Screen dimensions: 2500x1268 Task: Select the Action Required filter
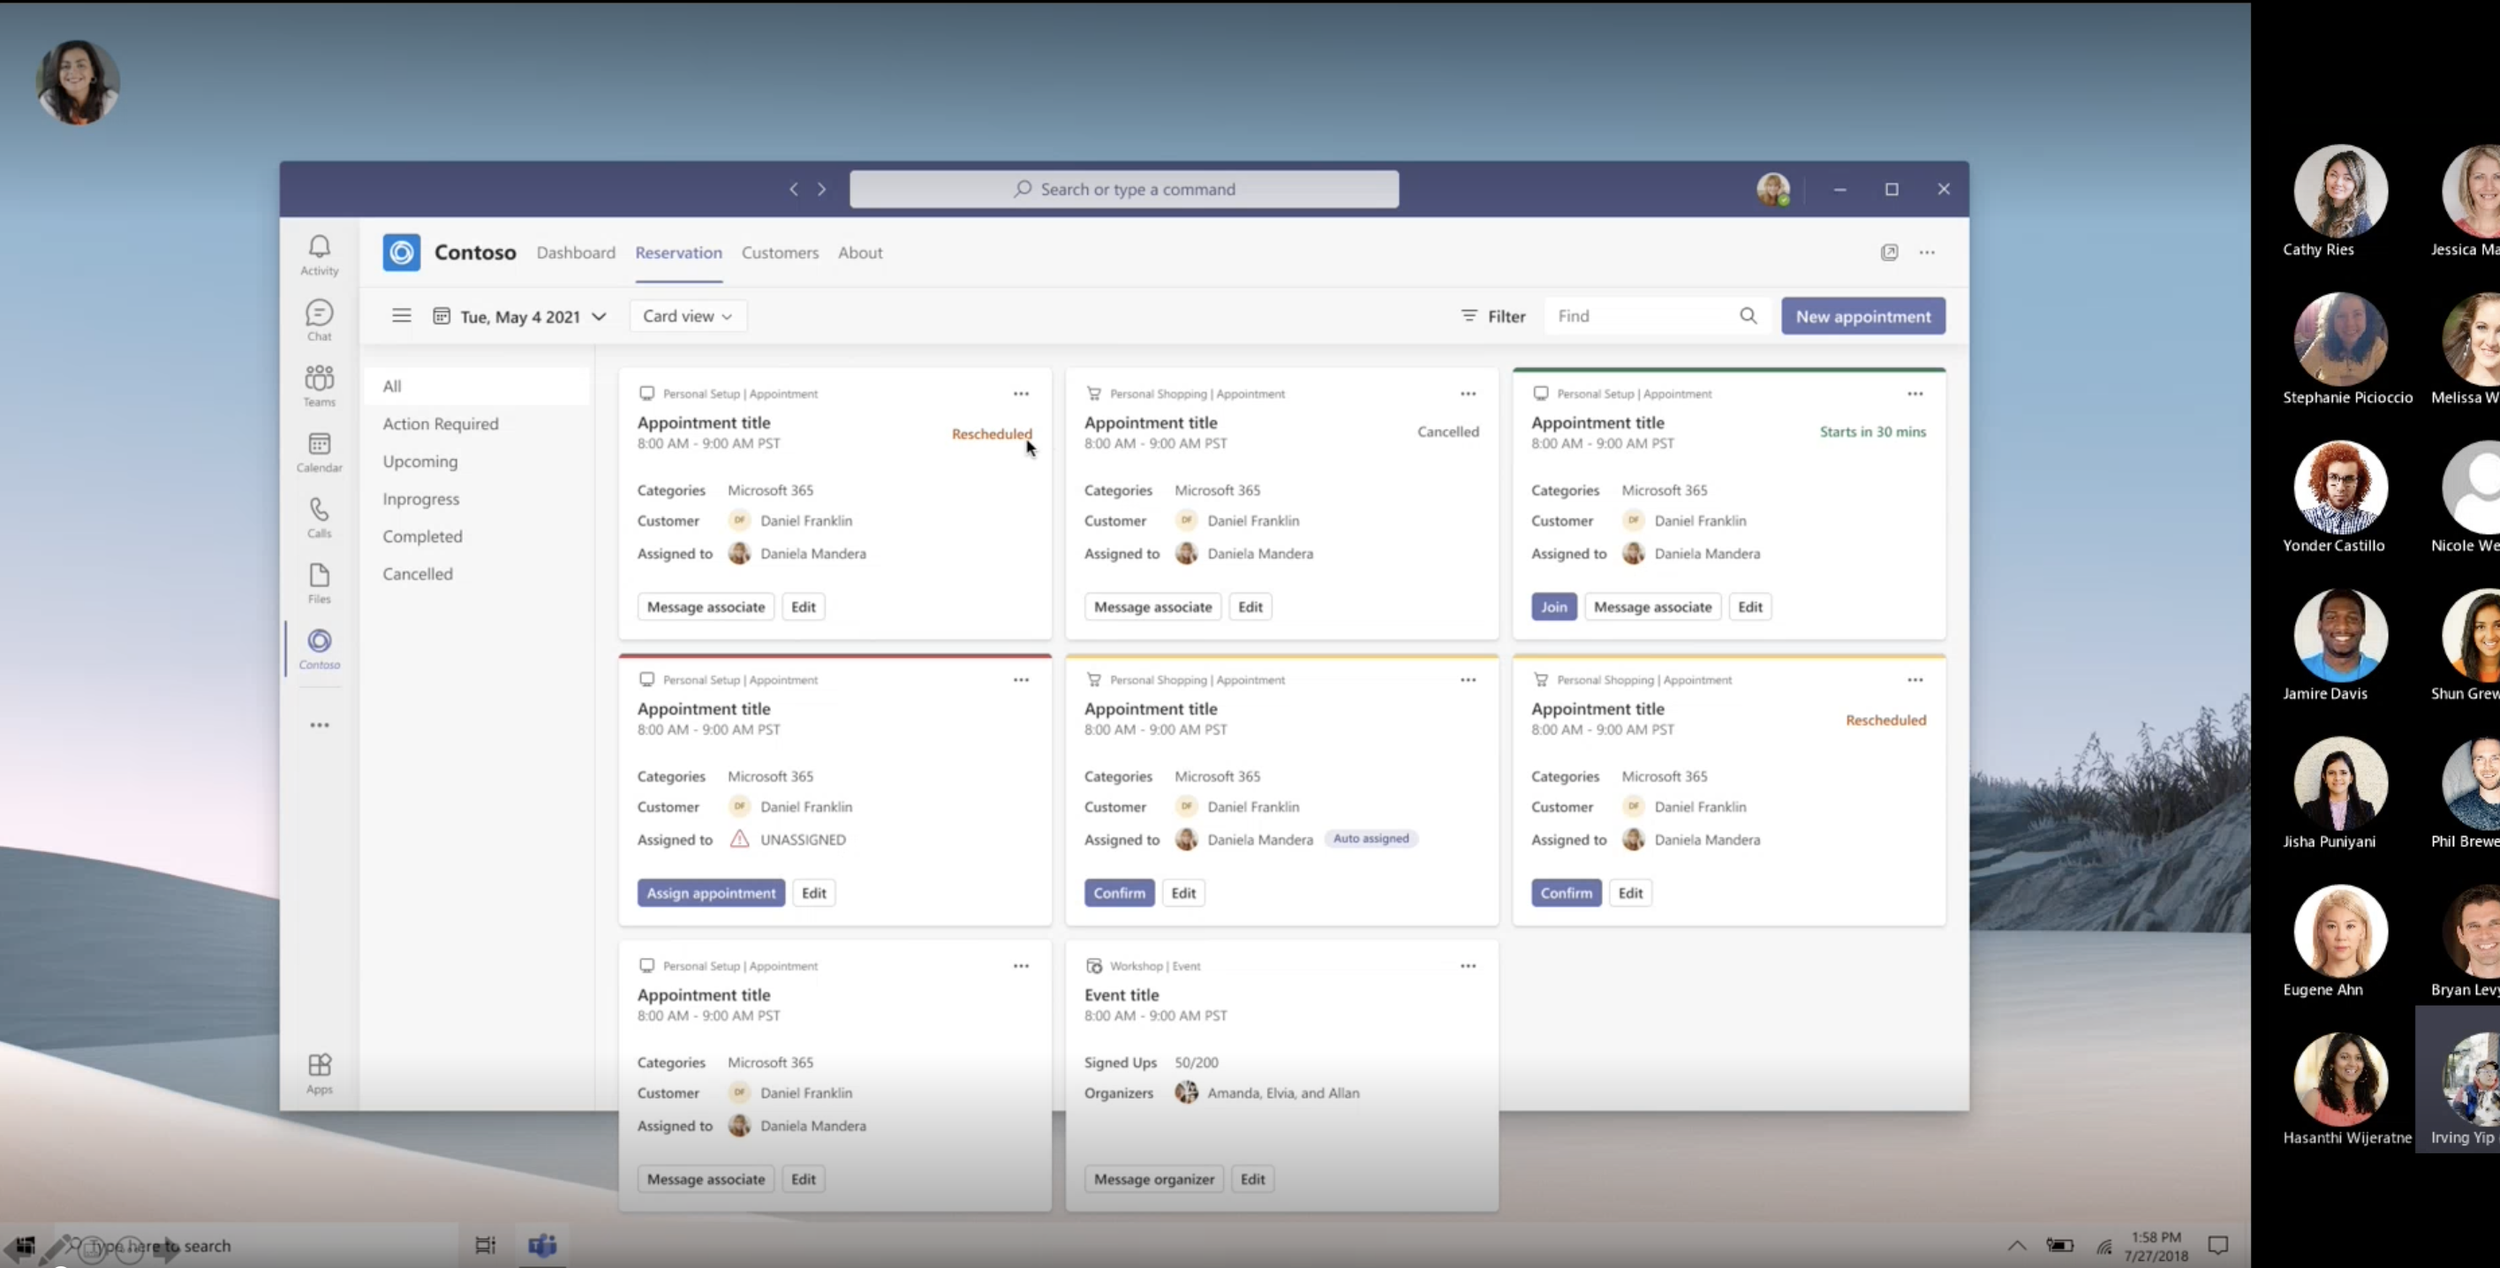tap(440, 424)
